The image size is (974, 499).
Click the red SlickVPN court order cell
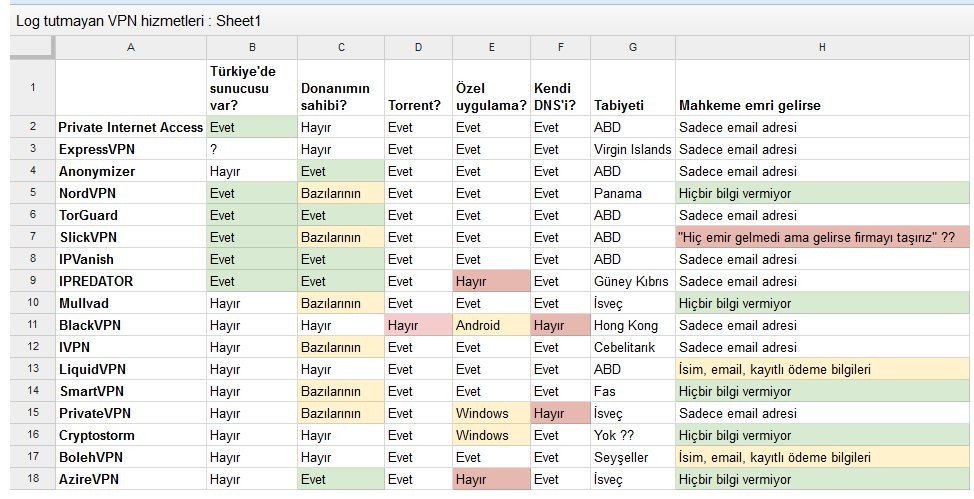click(822, 237)
